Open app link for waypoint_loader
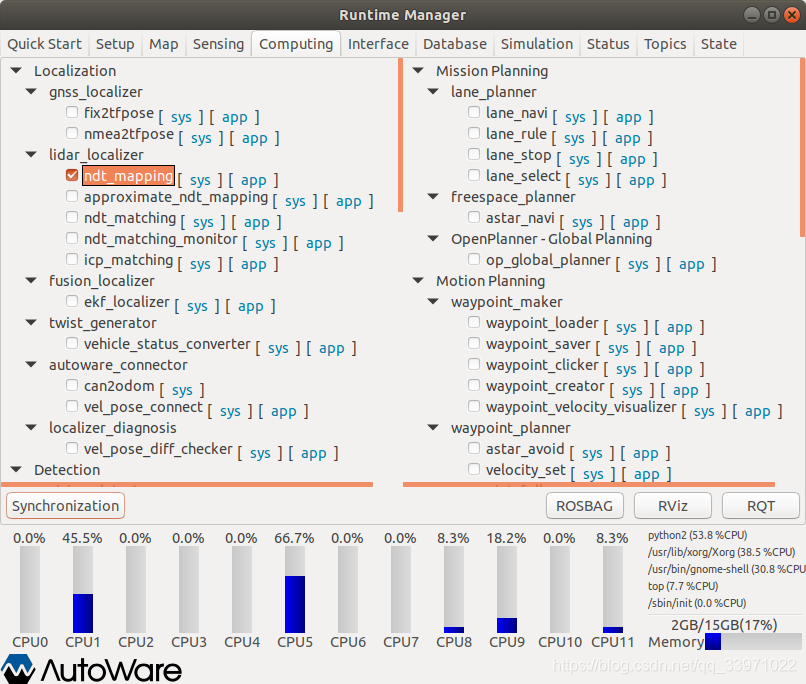 pos(680,327)
